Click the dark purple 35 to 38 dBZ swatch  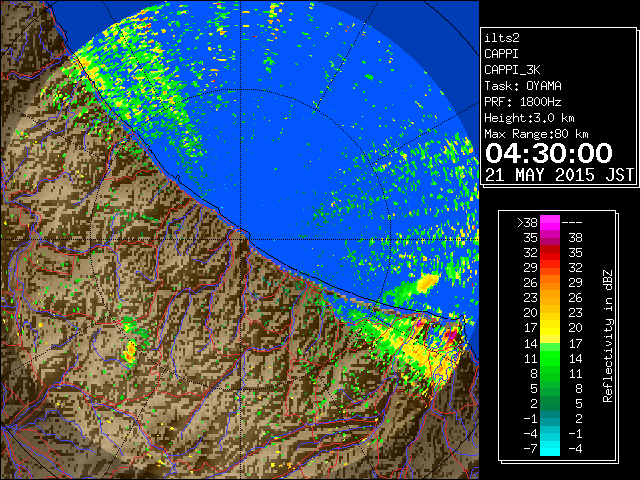tap(550, 238)
